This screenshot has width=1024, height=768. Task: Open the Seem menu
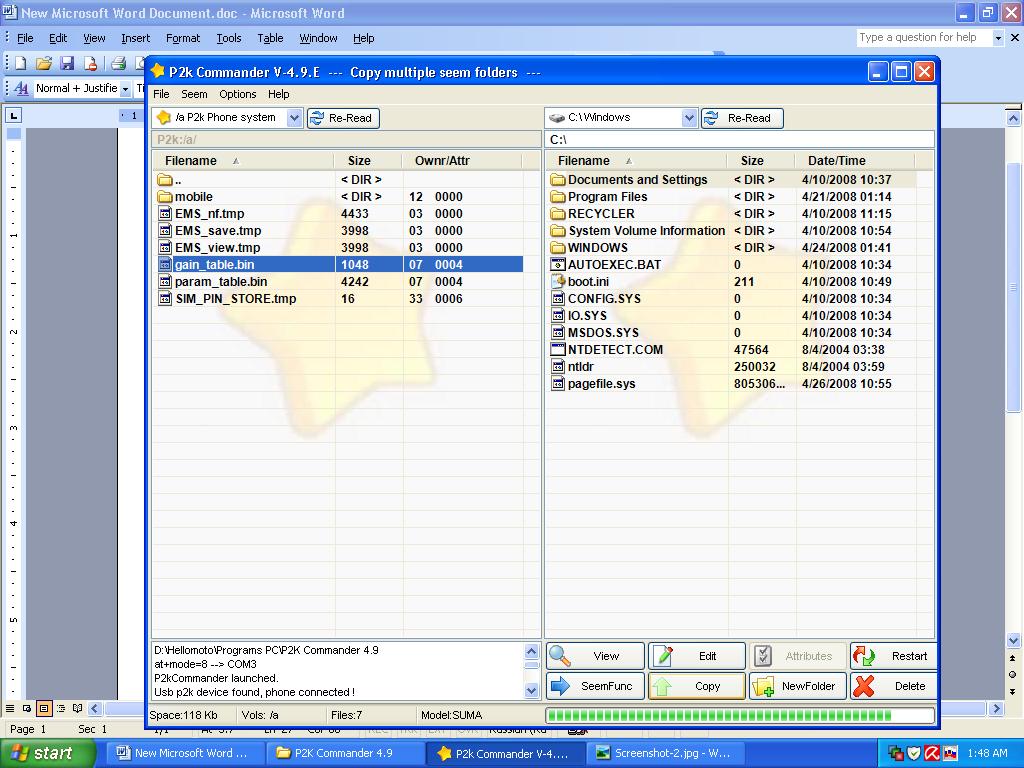[194, 94]
